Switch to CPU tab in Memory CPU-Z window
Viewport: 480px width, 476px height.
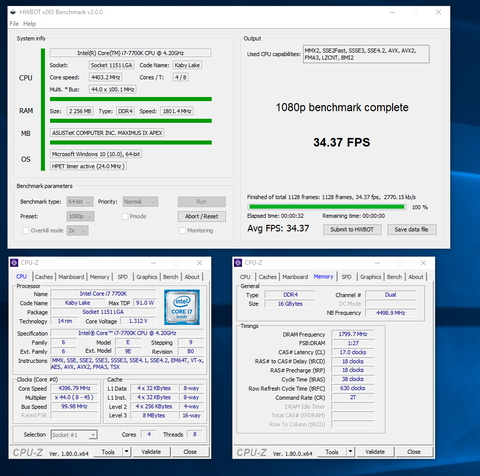245,277
